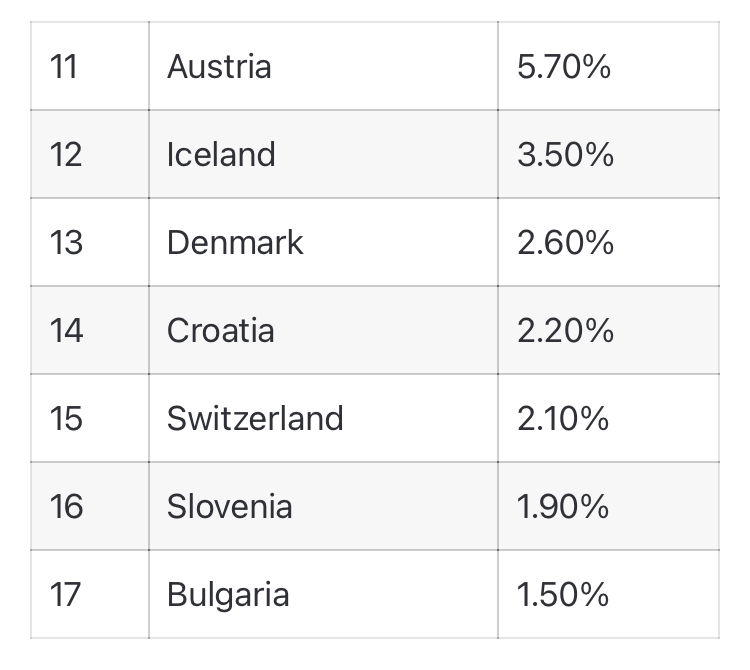Image resolution: width=750 pixels, height=670 pixels.
Task: Select the 1.50% value cell
Action: pos(563,595)
